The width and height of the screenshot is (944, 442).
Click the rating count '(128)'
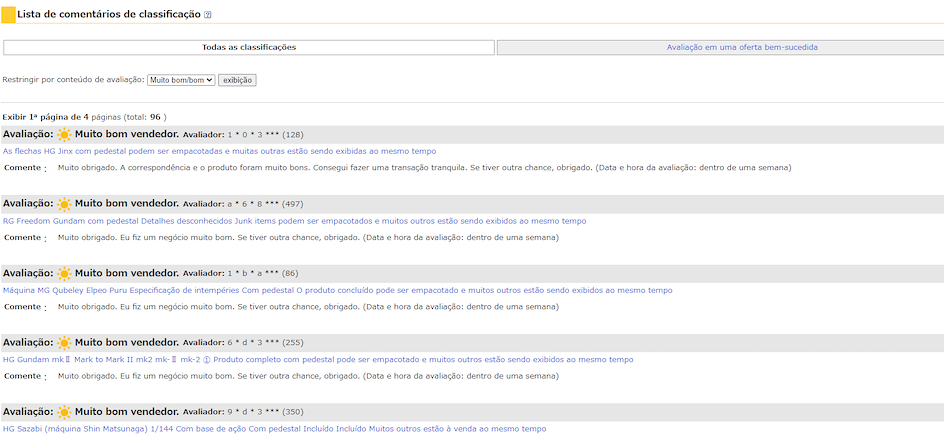coord(293,135)
